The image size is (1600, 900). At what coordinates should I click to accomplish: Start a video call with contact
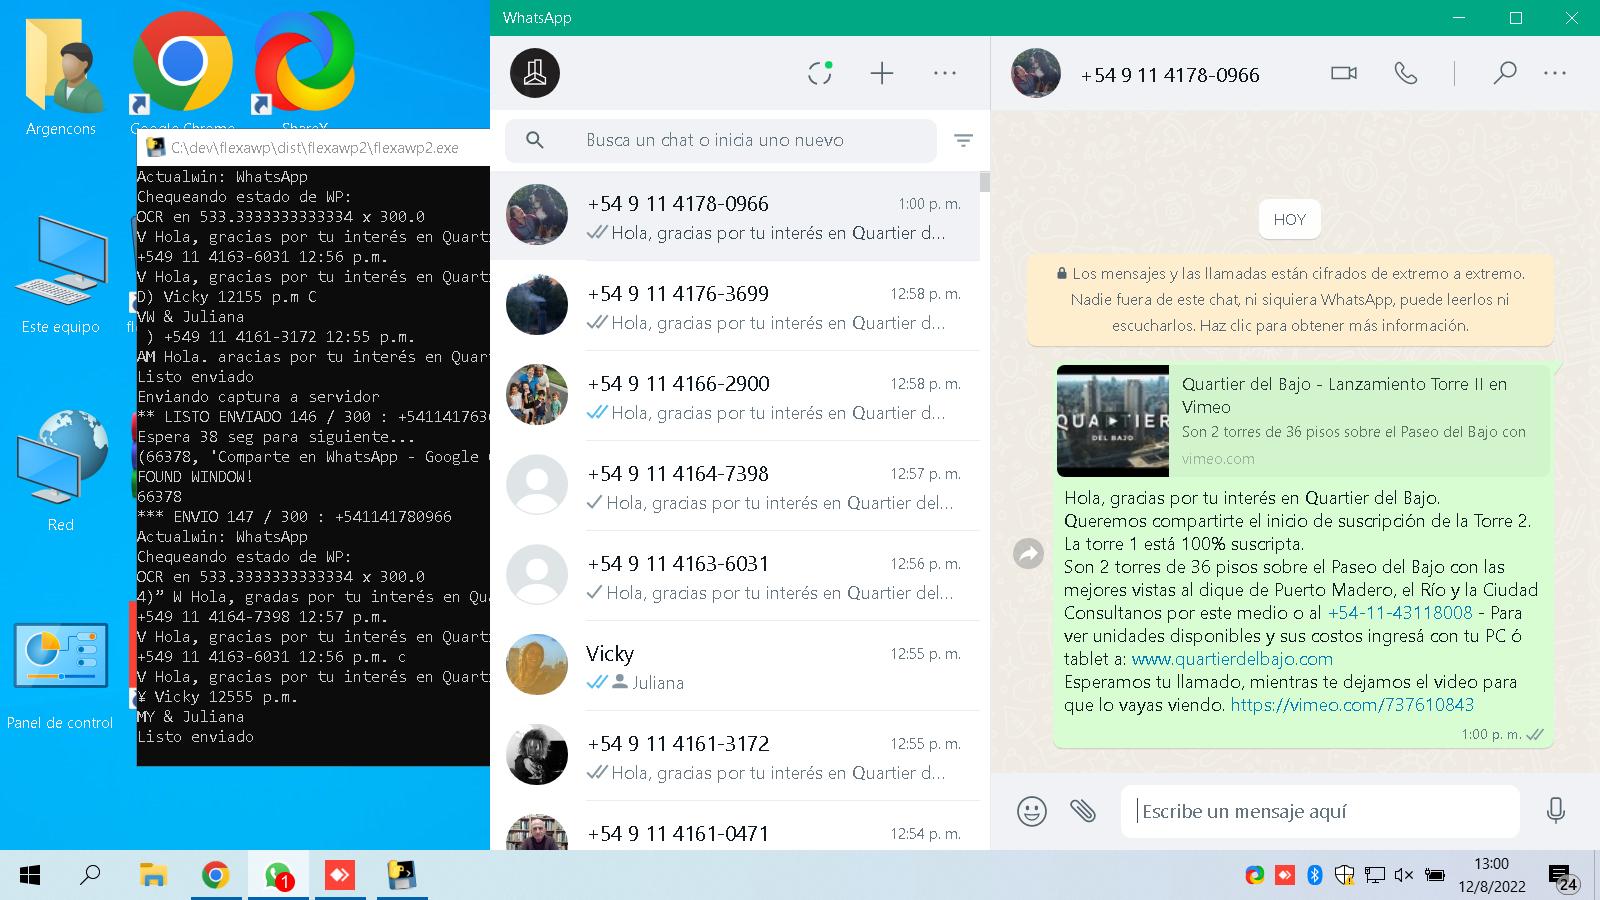pyautogui.click(x=1344, y=73)
